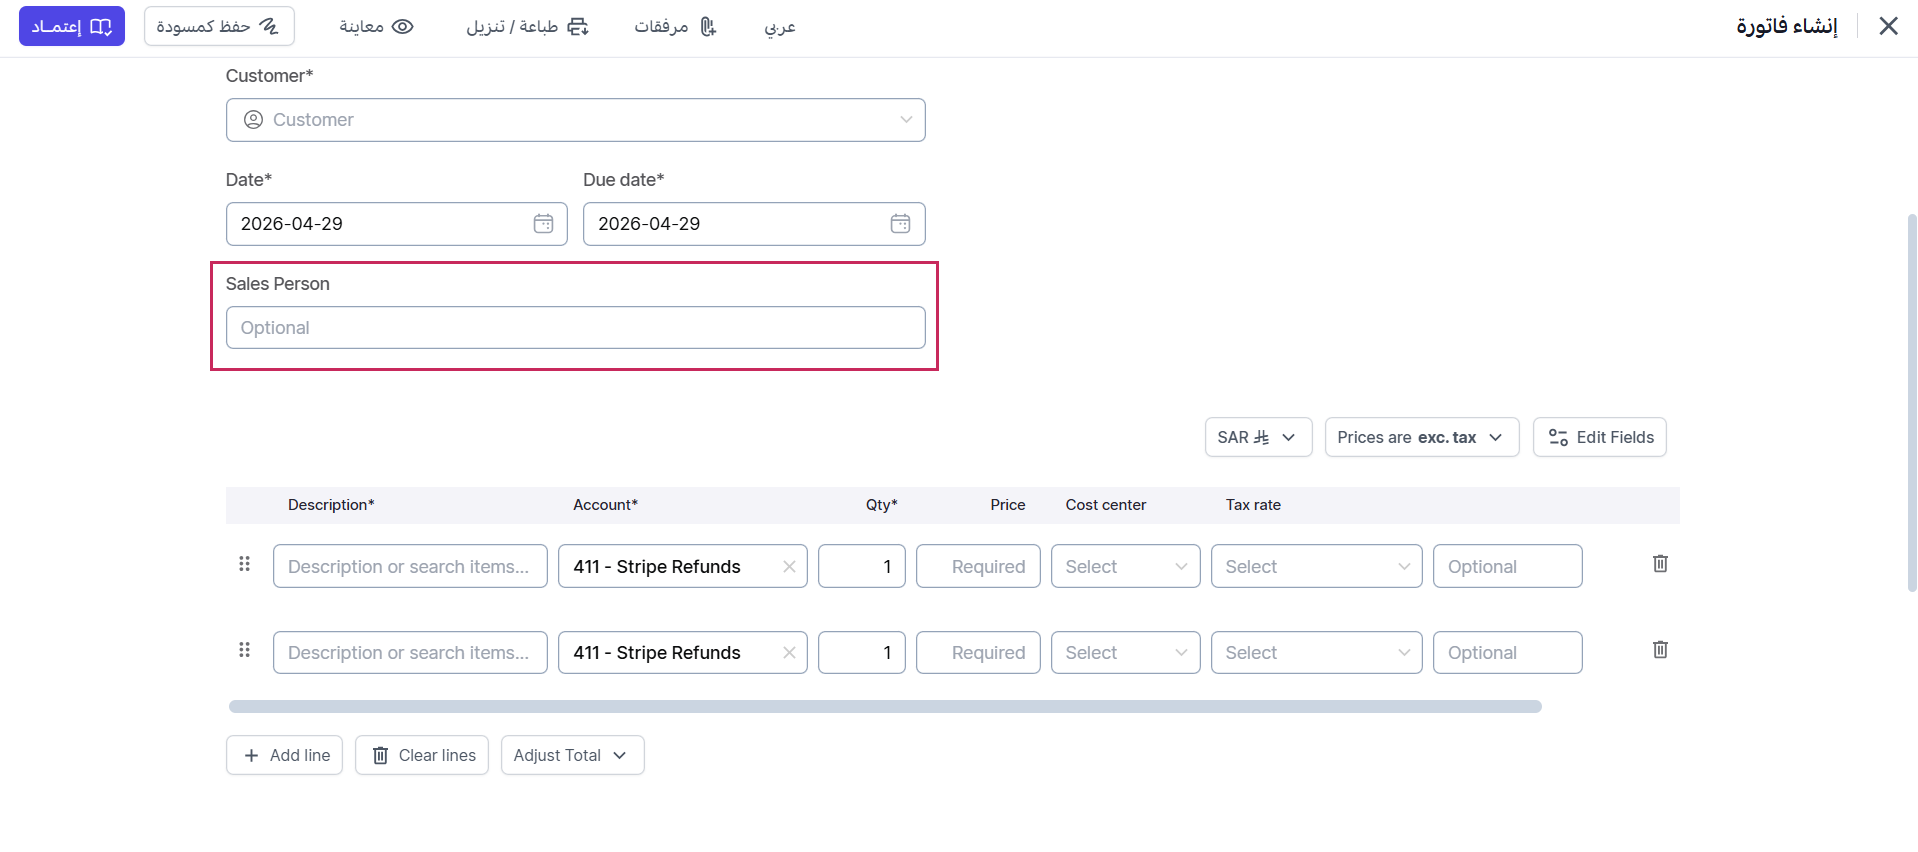Clear the account in first line using X
This screenshot has height=852, width=1918.
click(x=789, y=567)
